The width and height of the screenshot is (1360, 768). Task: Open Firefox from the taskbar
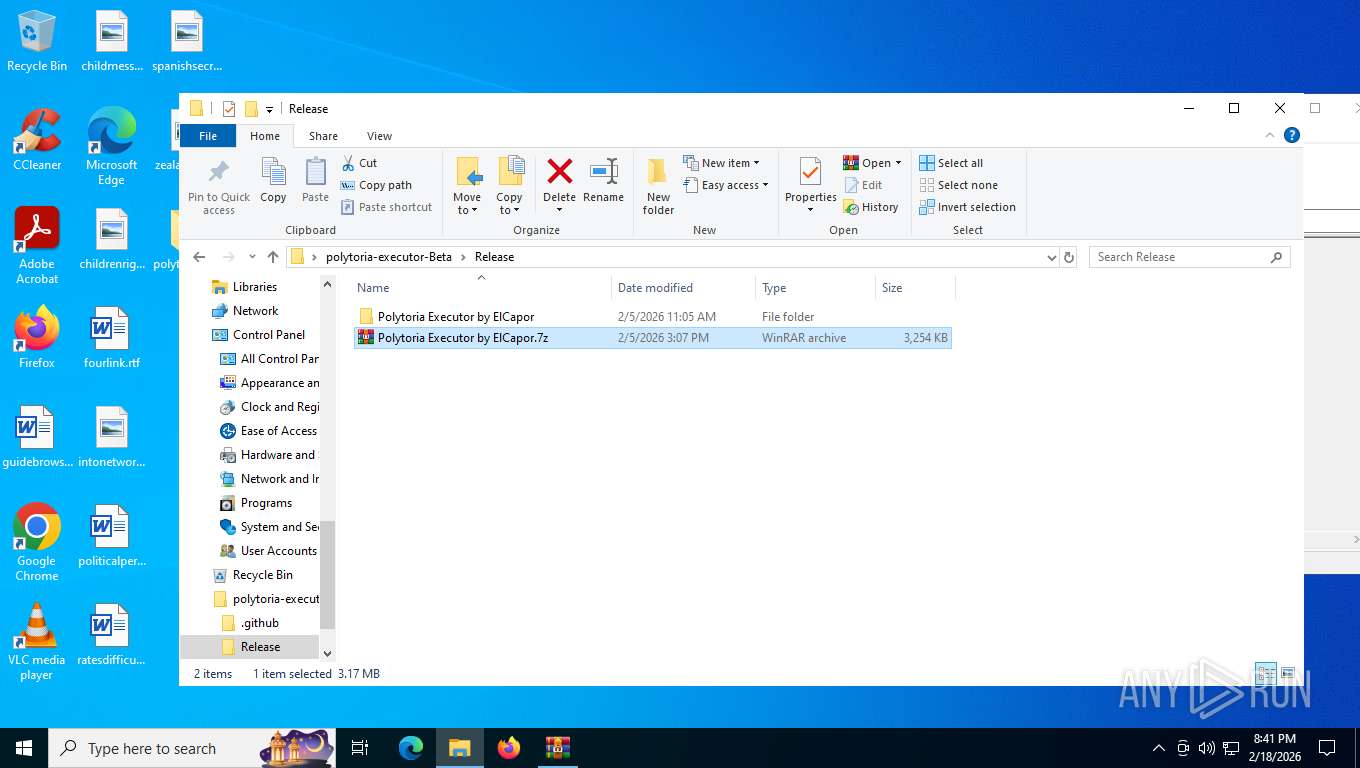pos(509,748)
